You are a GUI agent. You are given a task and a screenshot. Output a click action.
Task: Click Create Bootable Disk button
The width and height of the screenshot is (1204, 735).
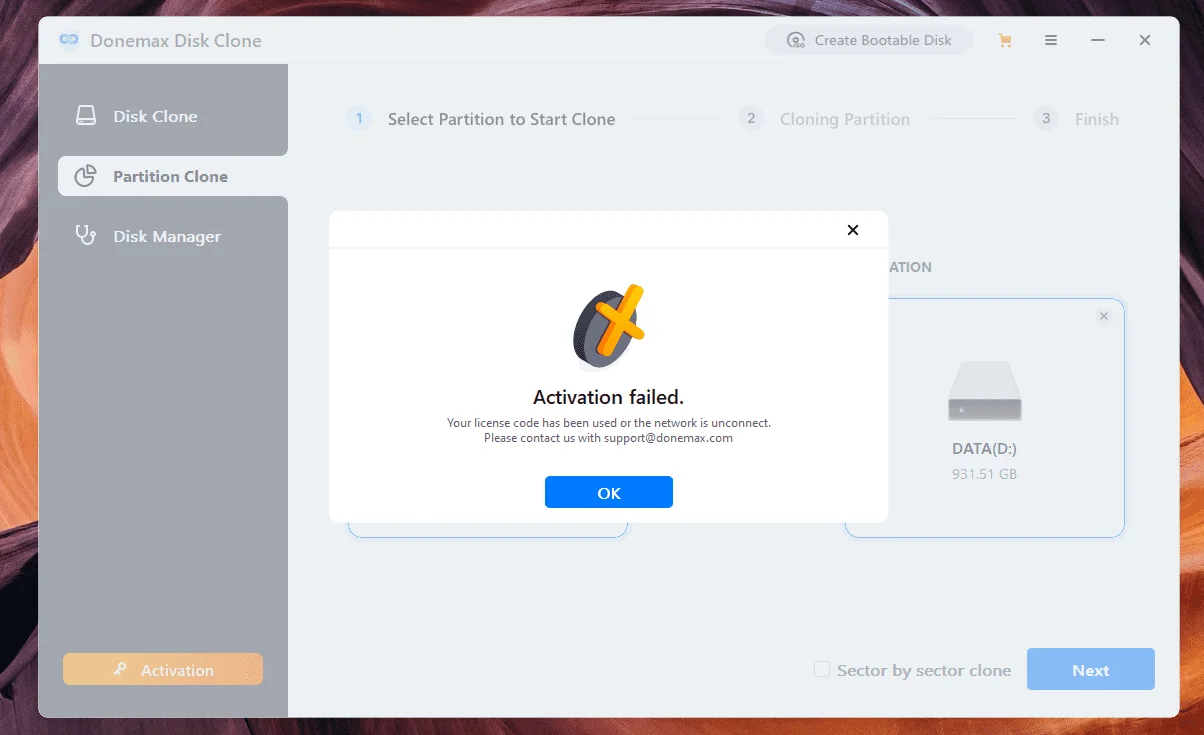click(868, 40)
